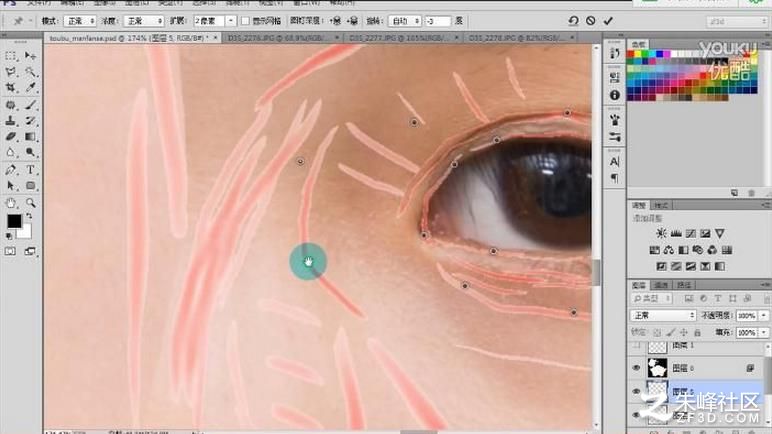Hide the bottom visible layer
Screen dimensions: 772x434
coord(637,415)
